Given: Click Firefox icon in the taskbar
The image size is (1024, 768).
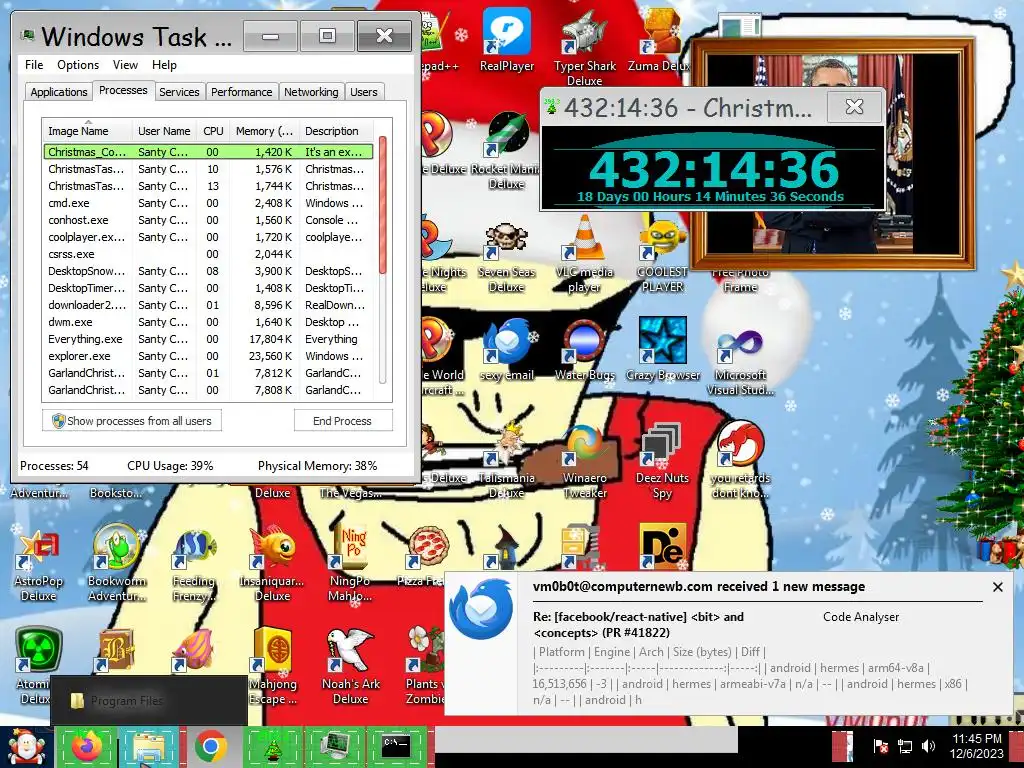Looking at the screenshot, I should pyautogui.click(x=86, y=746).
